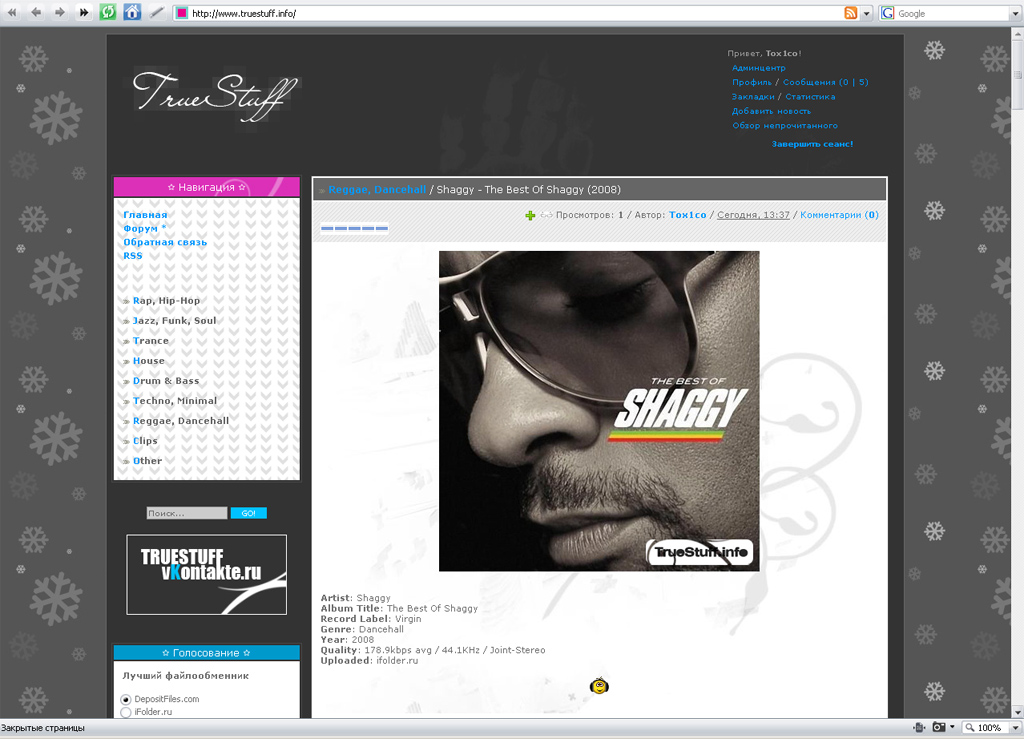The height and width of the screenshot is (739, 1024).
Task: Click the TrueStuff logo
Action: [x=216, y=97]
